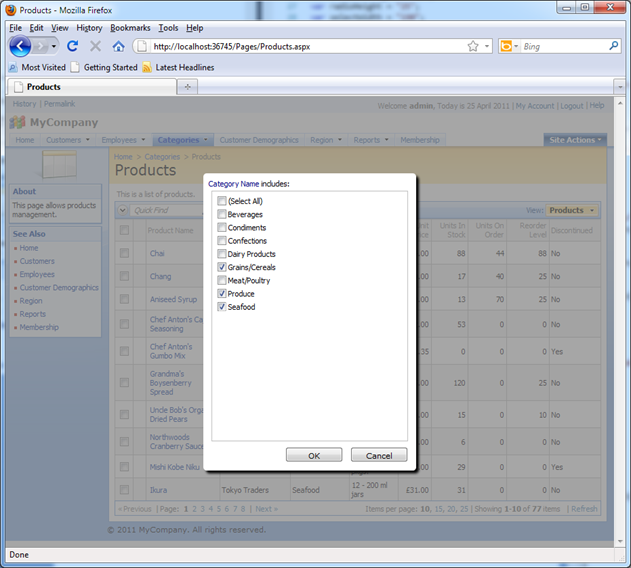631x568 pixels.
Task: Enable the Condiments checkbox
Action: point(221,227)
